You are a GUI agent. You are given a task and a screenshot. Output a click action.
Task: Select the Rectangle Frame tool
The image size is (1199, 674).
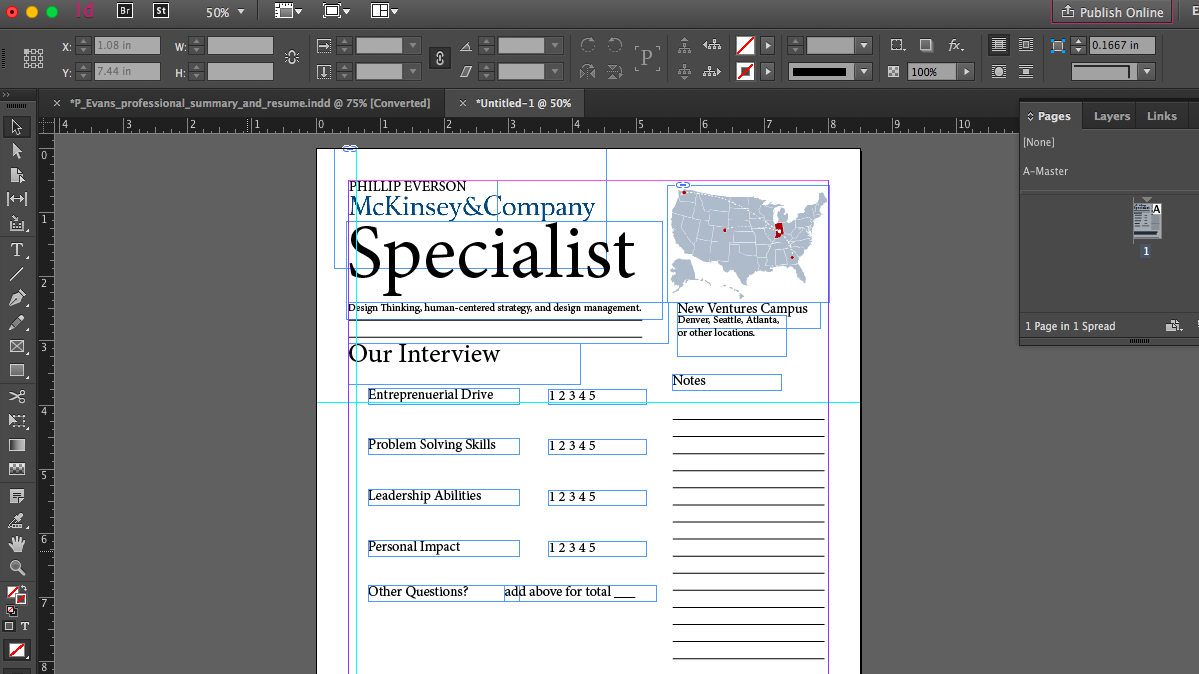16,347
